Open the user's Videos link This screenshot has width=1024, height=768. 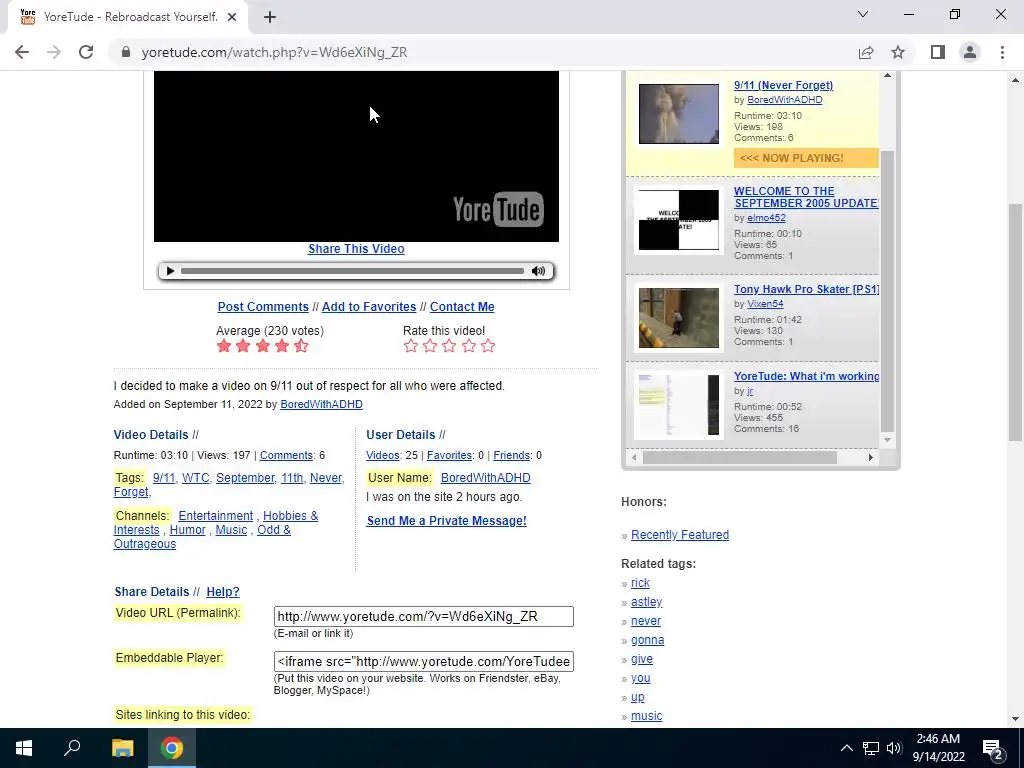click(383, 455)
